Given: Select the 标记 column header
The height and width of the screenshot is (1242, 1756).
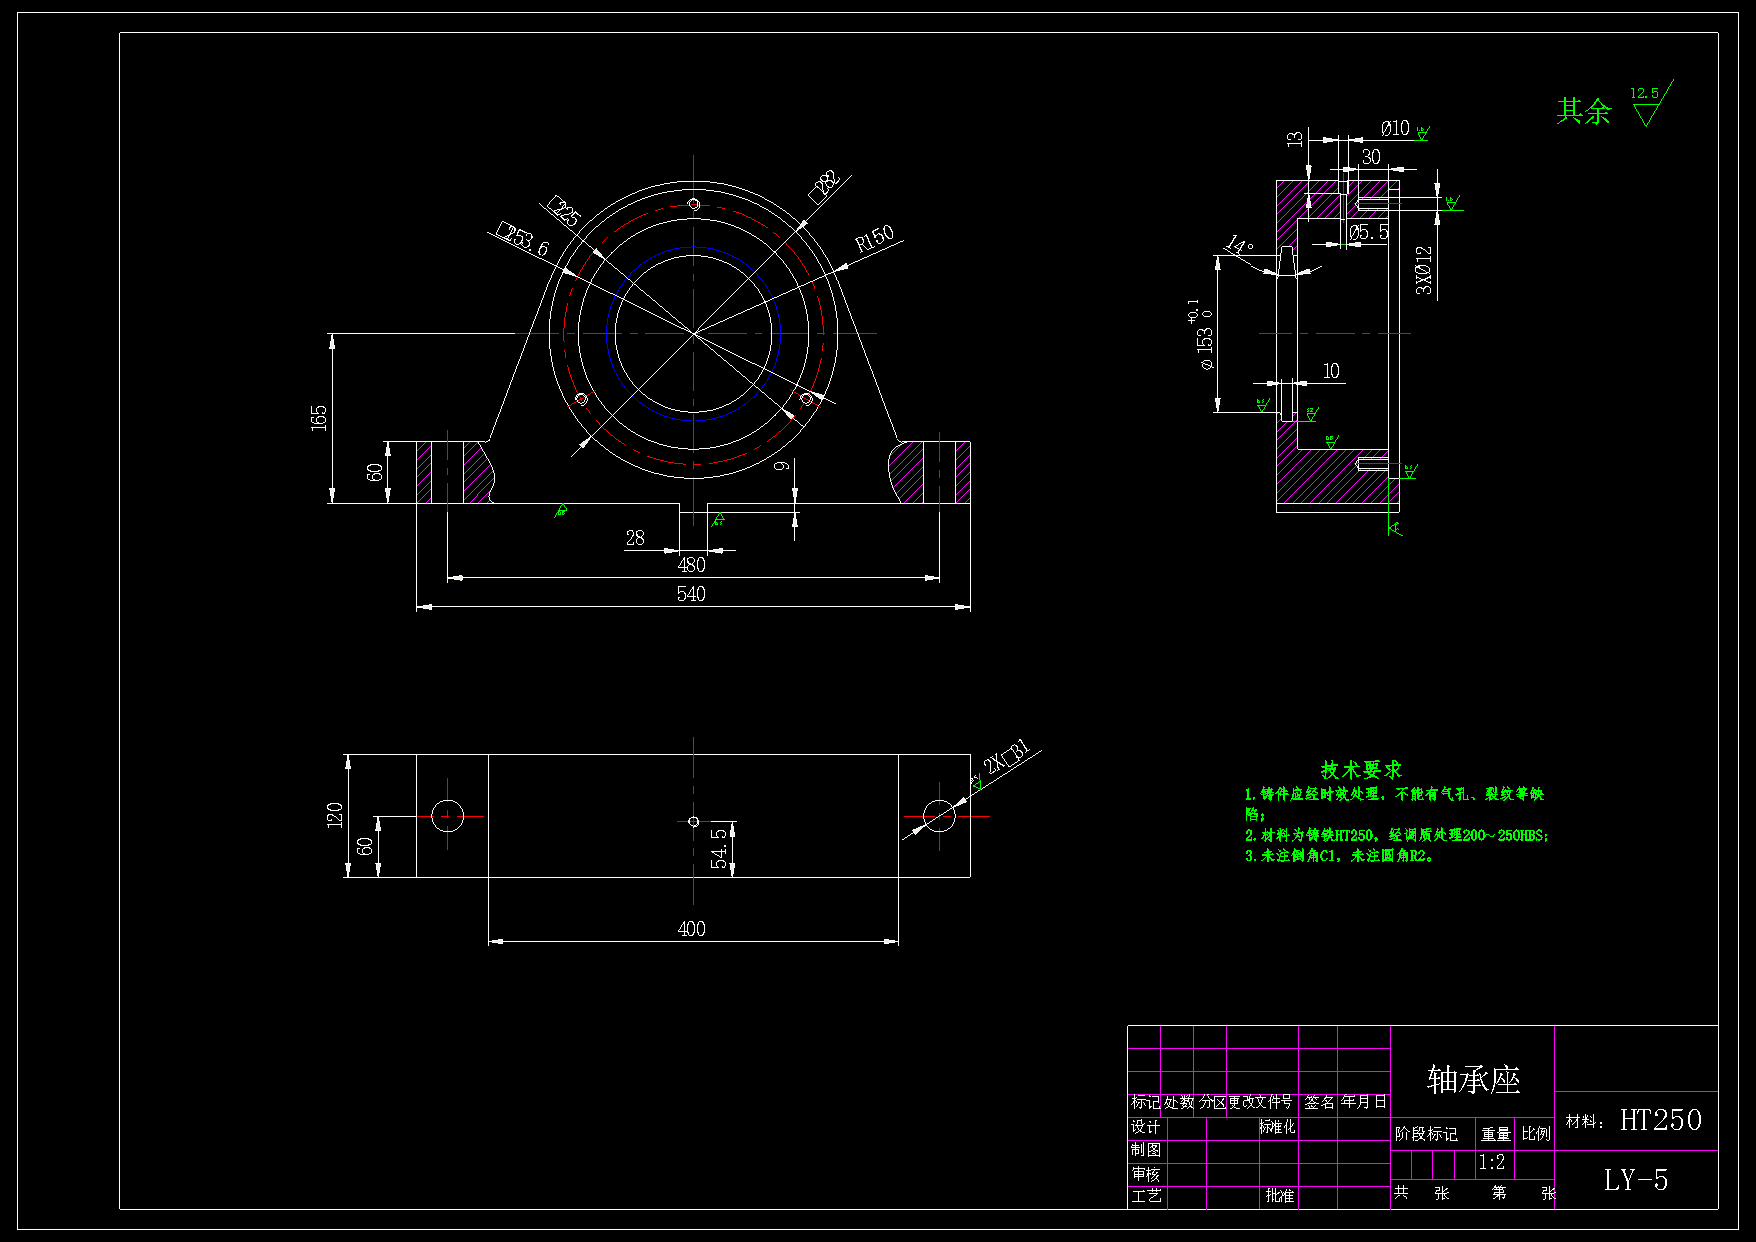Looking at the screenshot, I should 1145,1102.
